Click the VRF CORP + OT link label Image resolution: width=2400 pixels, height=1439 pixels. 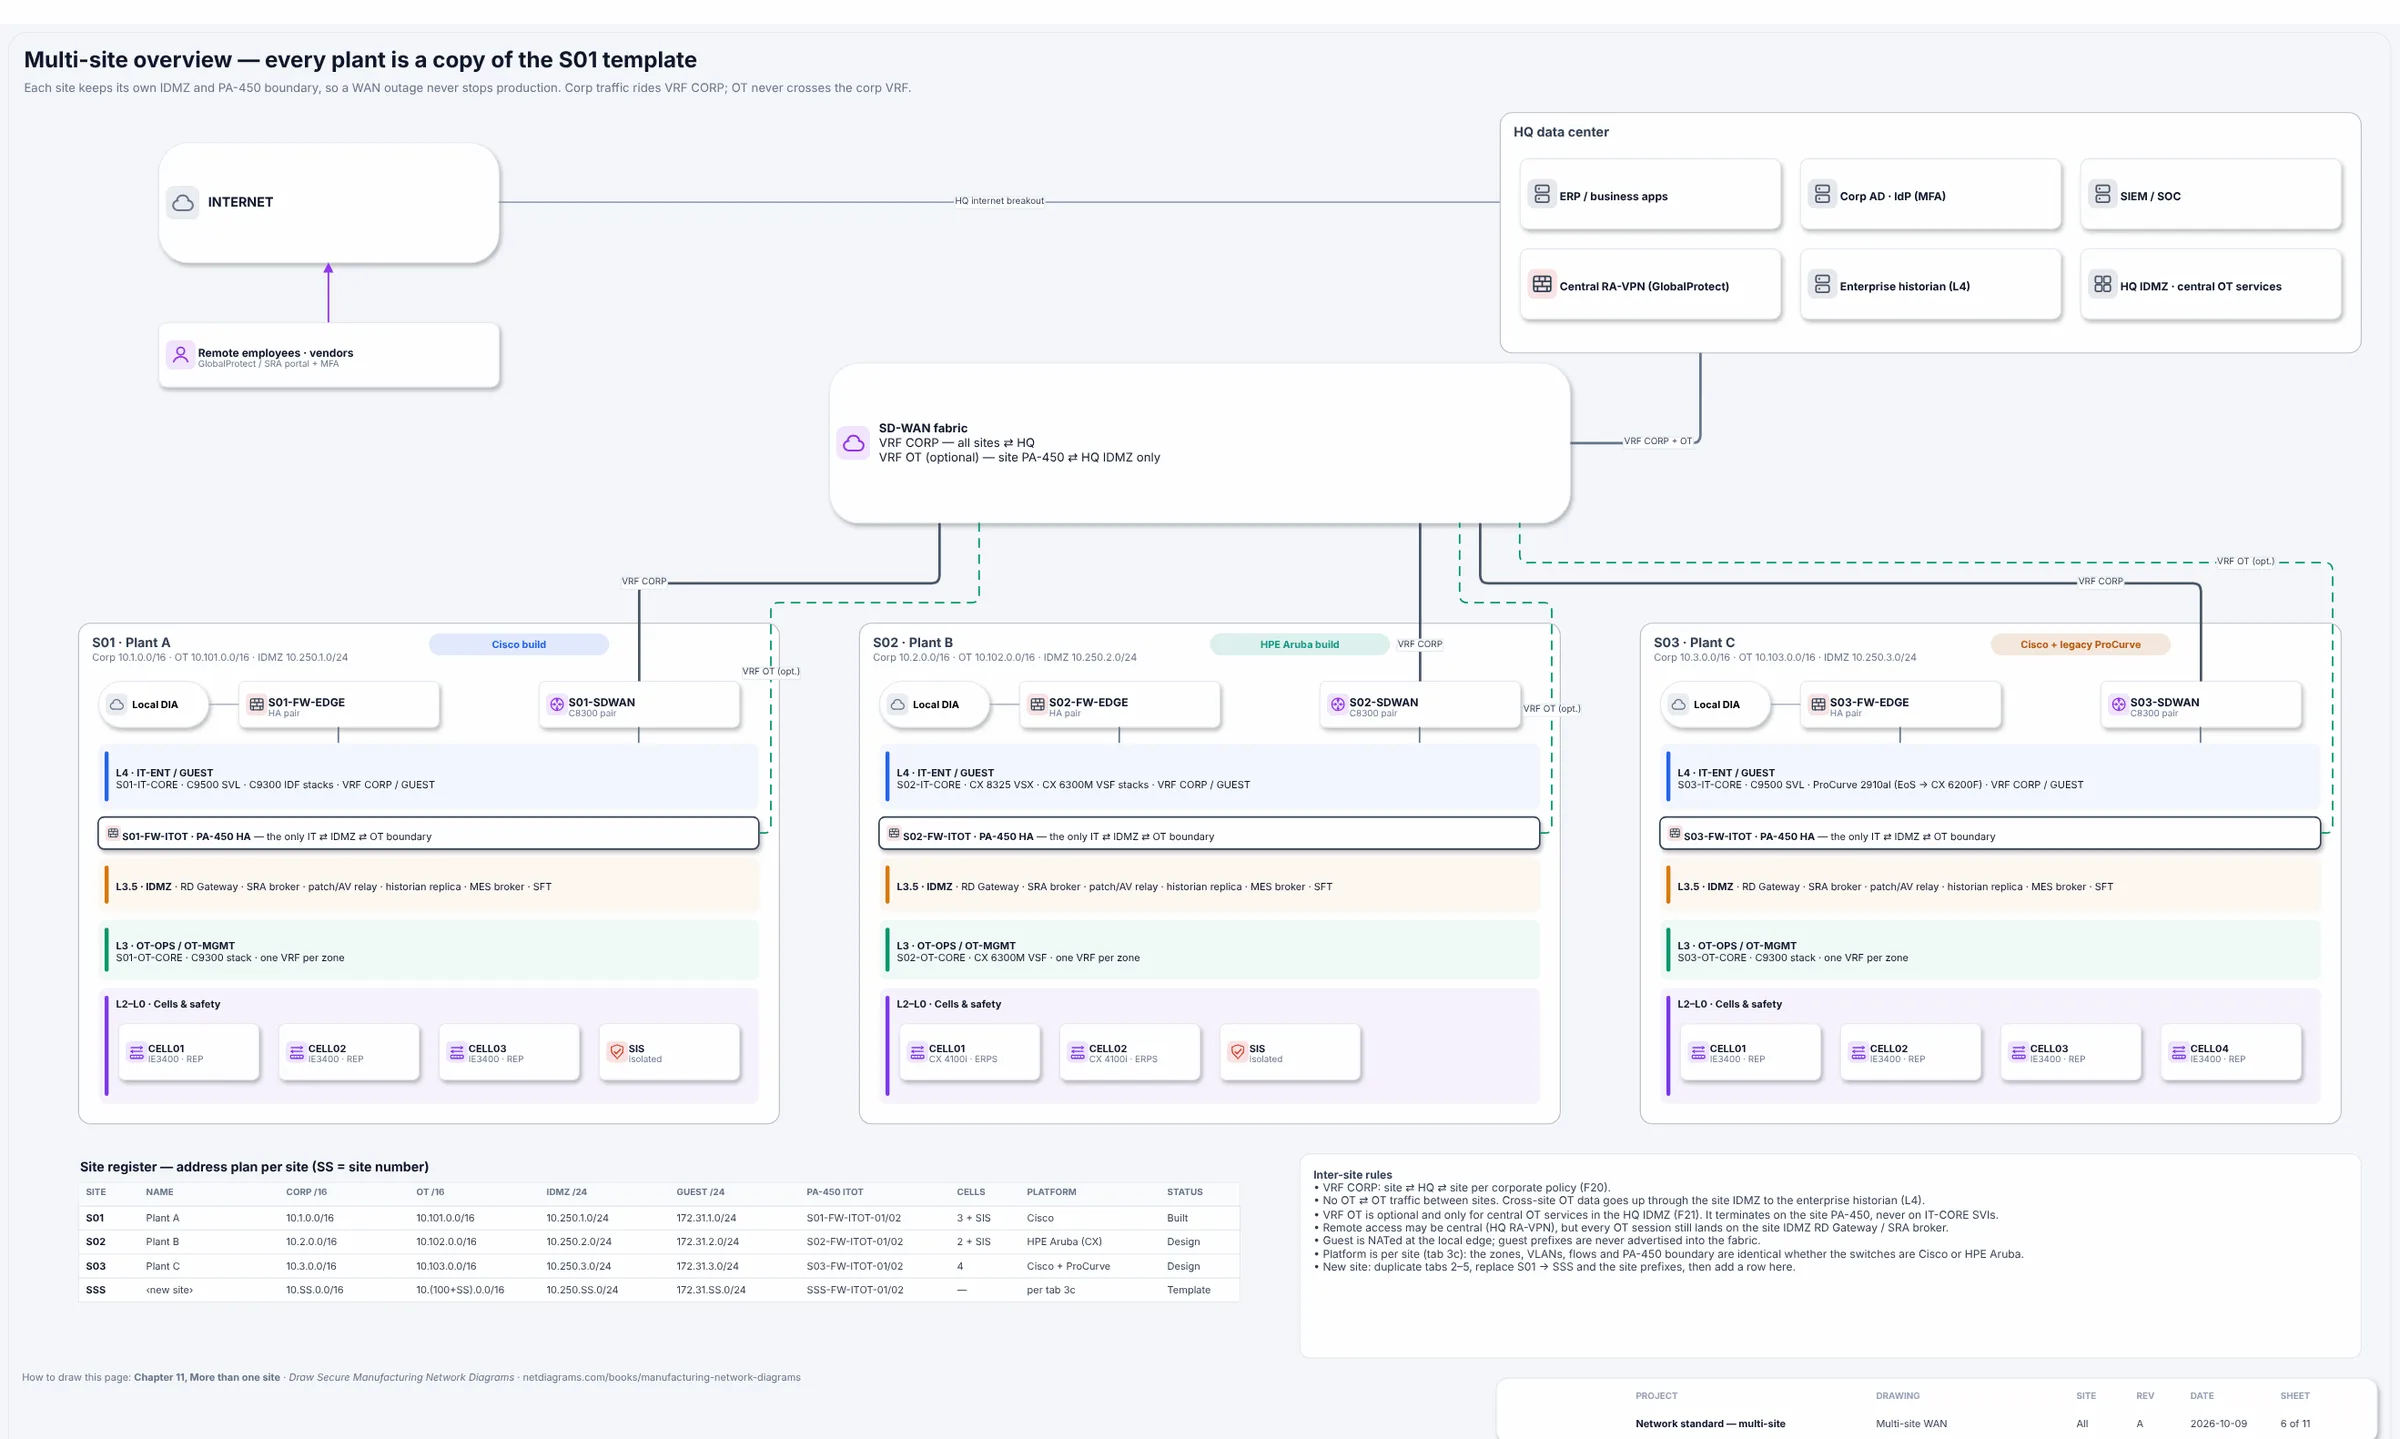coord(1657,441)
